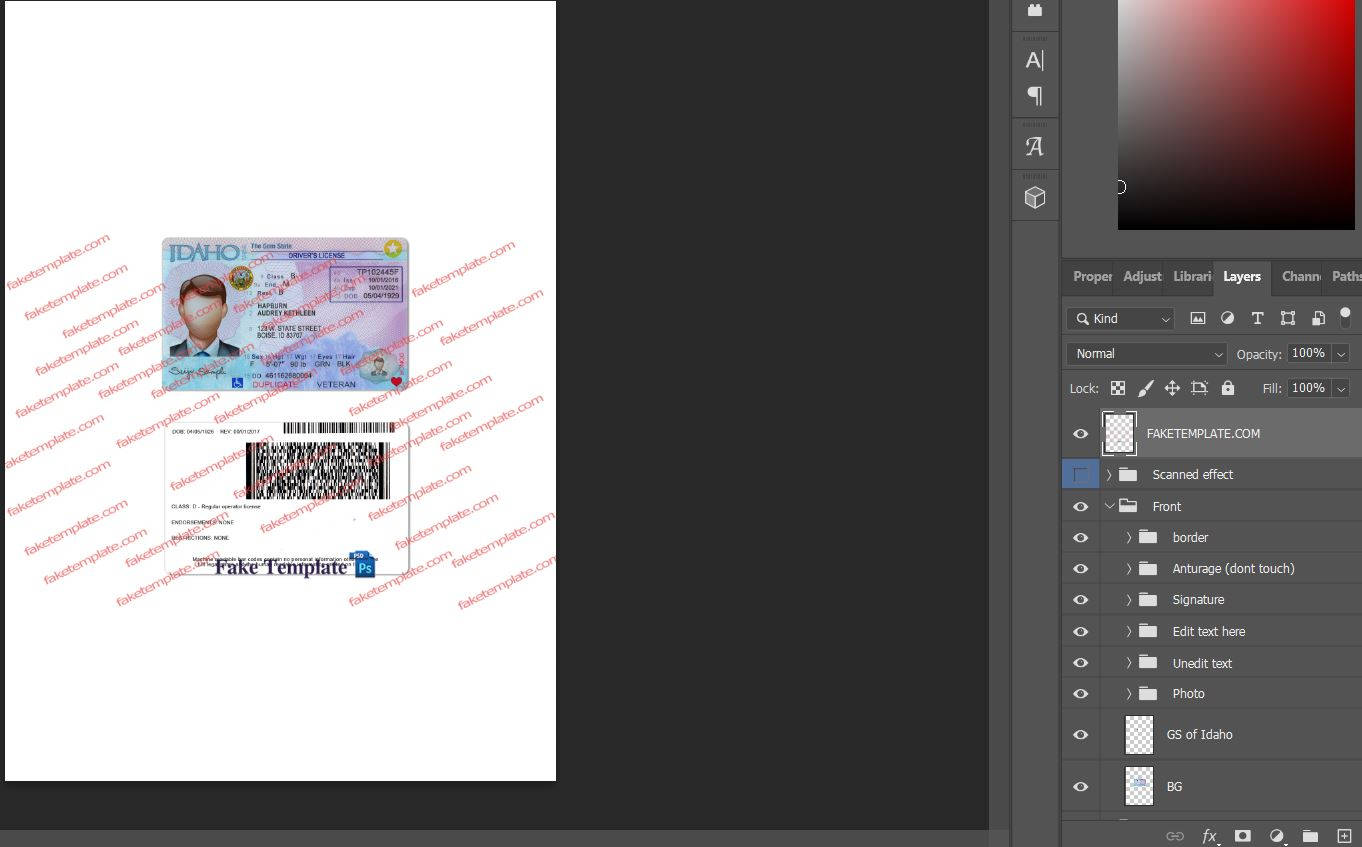Click inside the red color picker field
Image resolution: width=1362 pixels, height=847 pixels.
point(1235,110)
